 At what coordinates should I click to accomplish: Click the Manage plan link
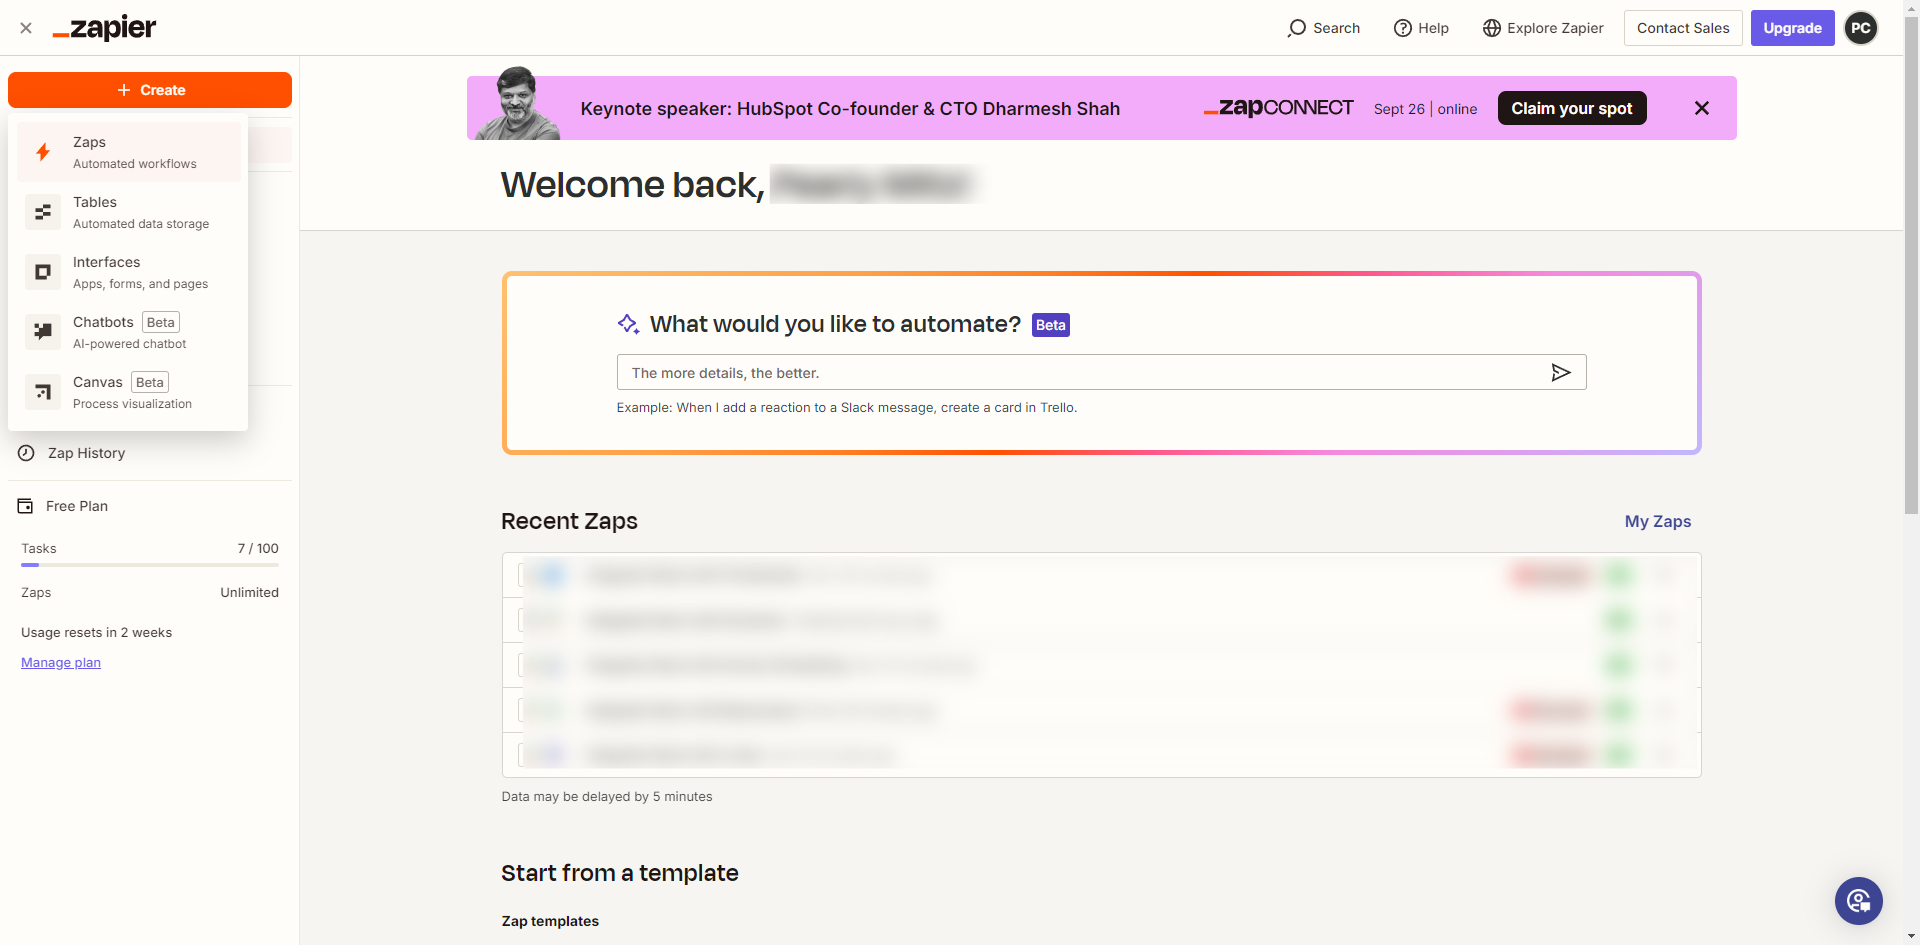click(61, 662)
